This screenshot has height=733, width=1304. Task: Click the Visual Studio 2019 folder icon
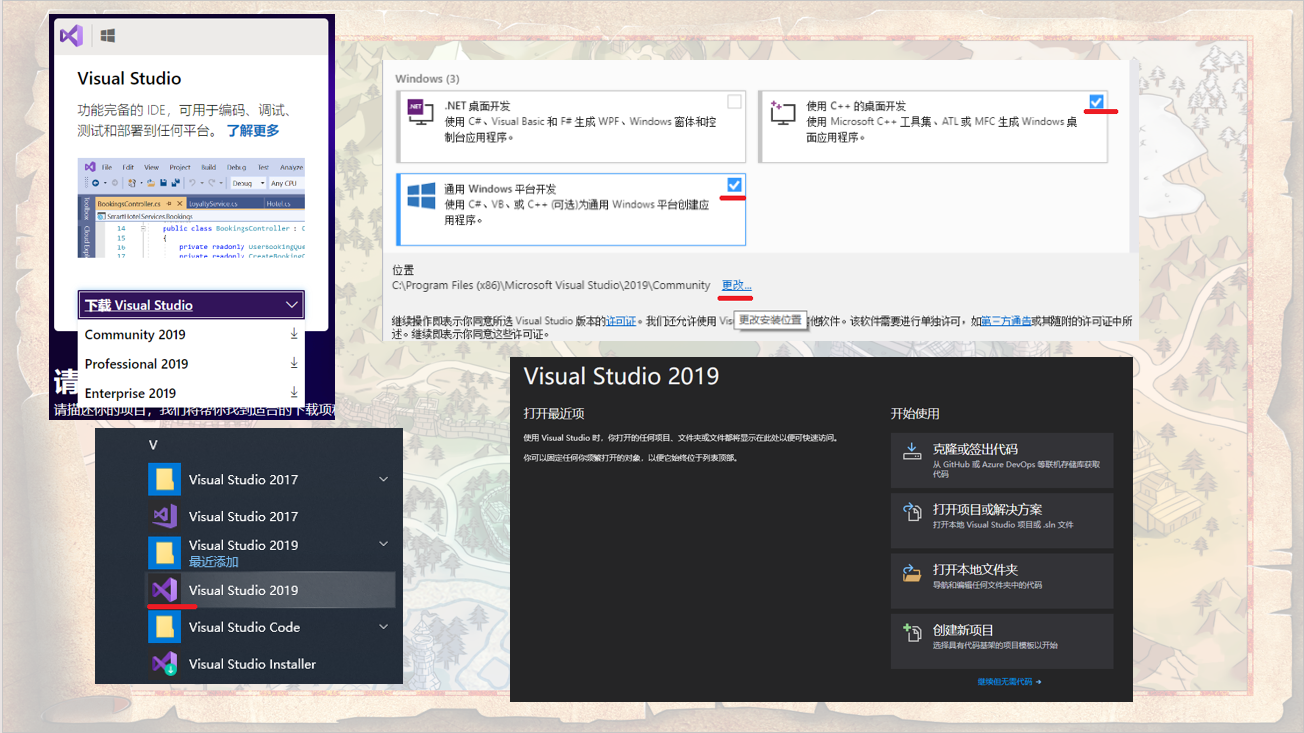point(164,553)
